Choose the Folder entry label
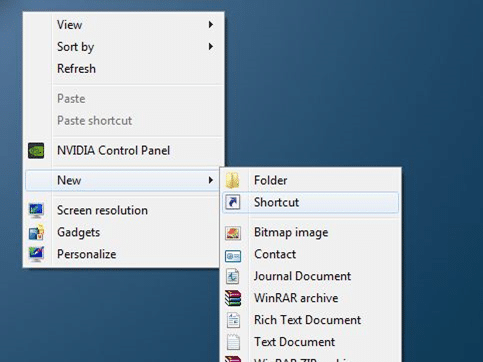Screen dimensions: 483x362 [270, 180]
